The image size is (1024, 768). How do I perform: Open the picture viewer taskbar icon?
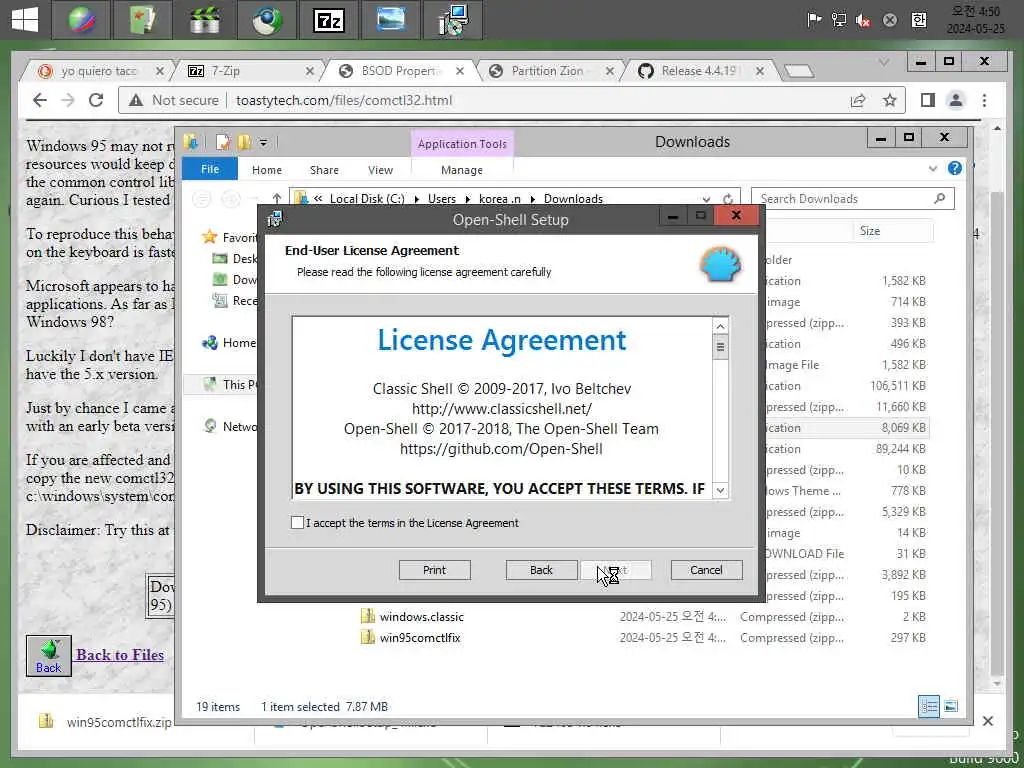391,20
